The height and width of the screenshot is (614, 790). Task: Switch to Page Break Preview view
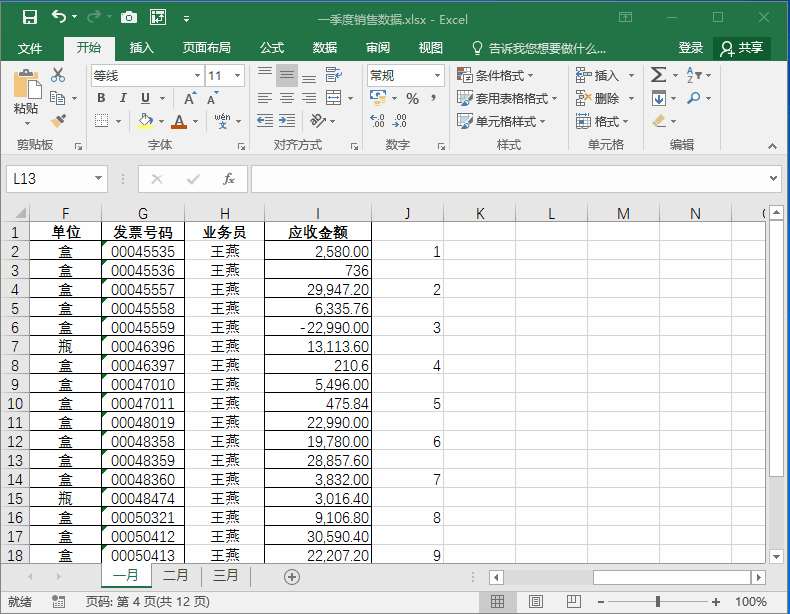coord(573,601)
